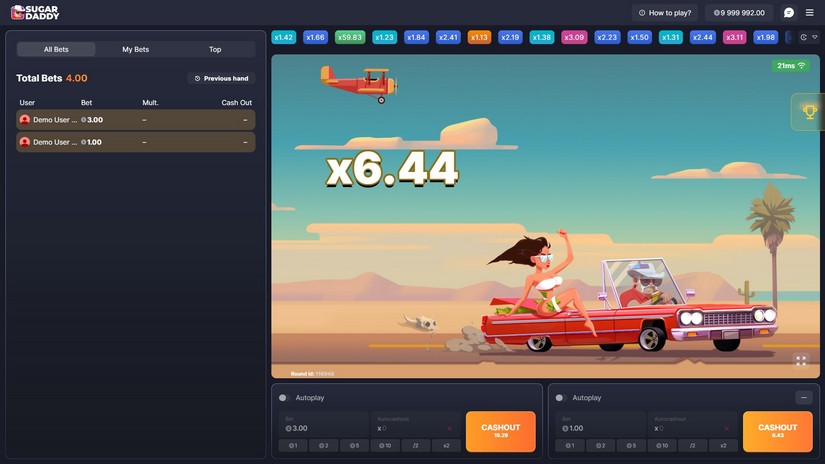Toggle Autoplay in the 1.00 bet panel

coord(561,398)
